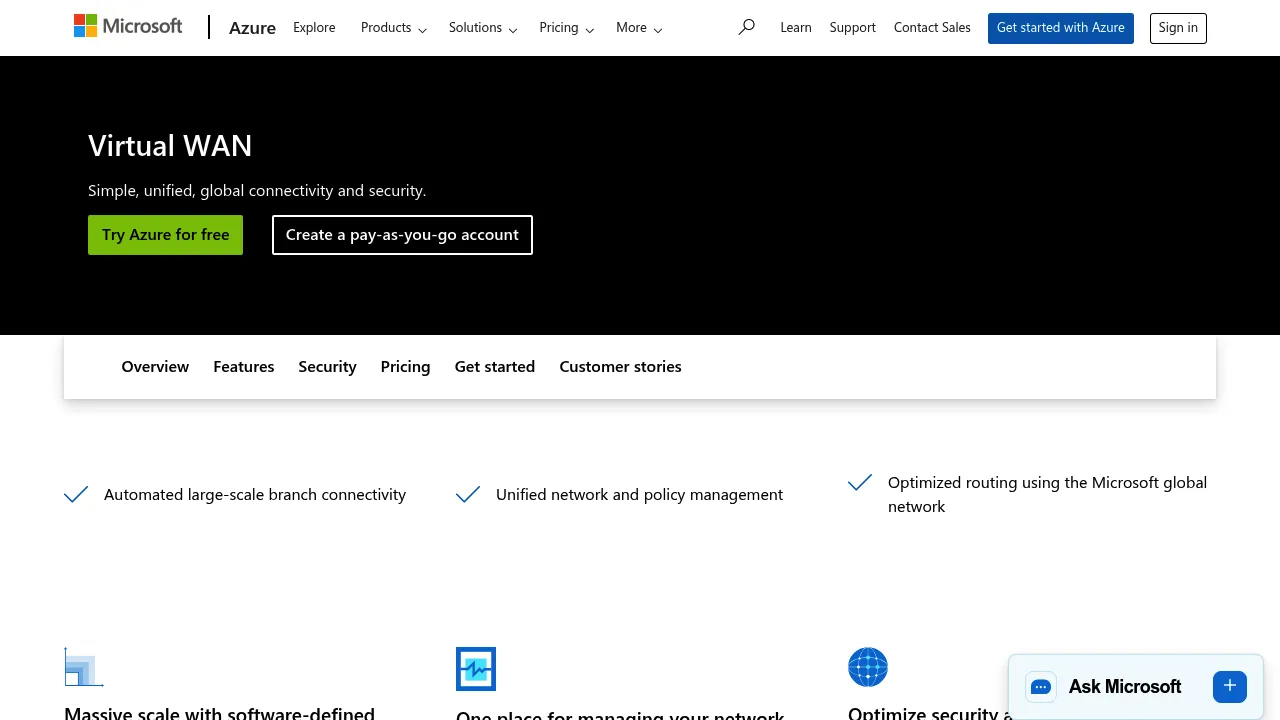Click 'One place for managing your network' heading
The height and width of the screenshot is (720, 1280).
click(x=620, y=715)
